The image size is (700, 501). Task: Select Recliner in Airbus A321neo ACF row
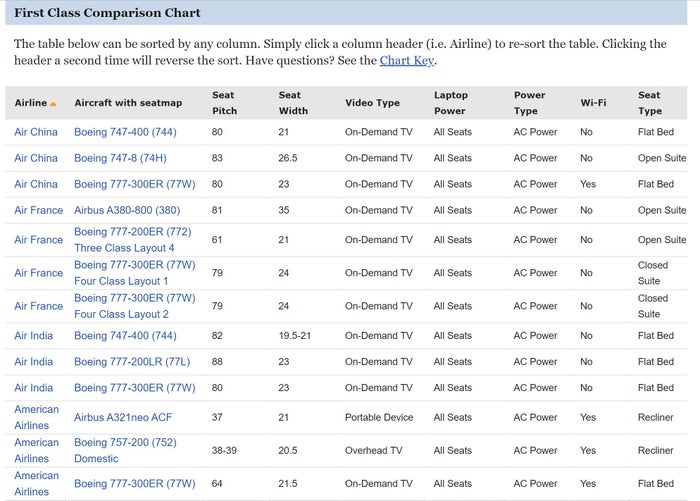tap(656, 418)
